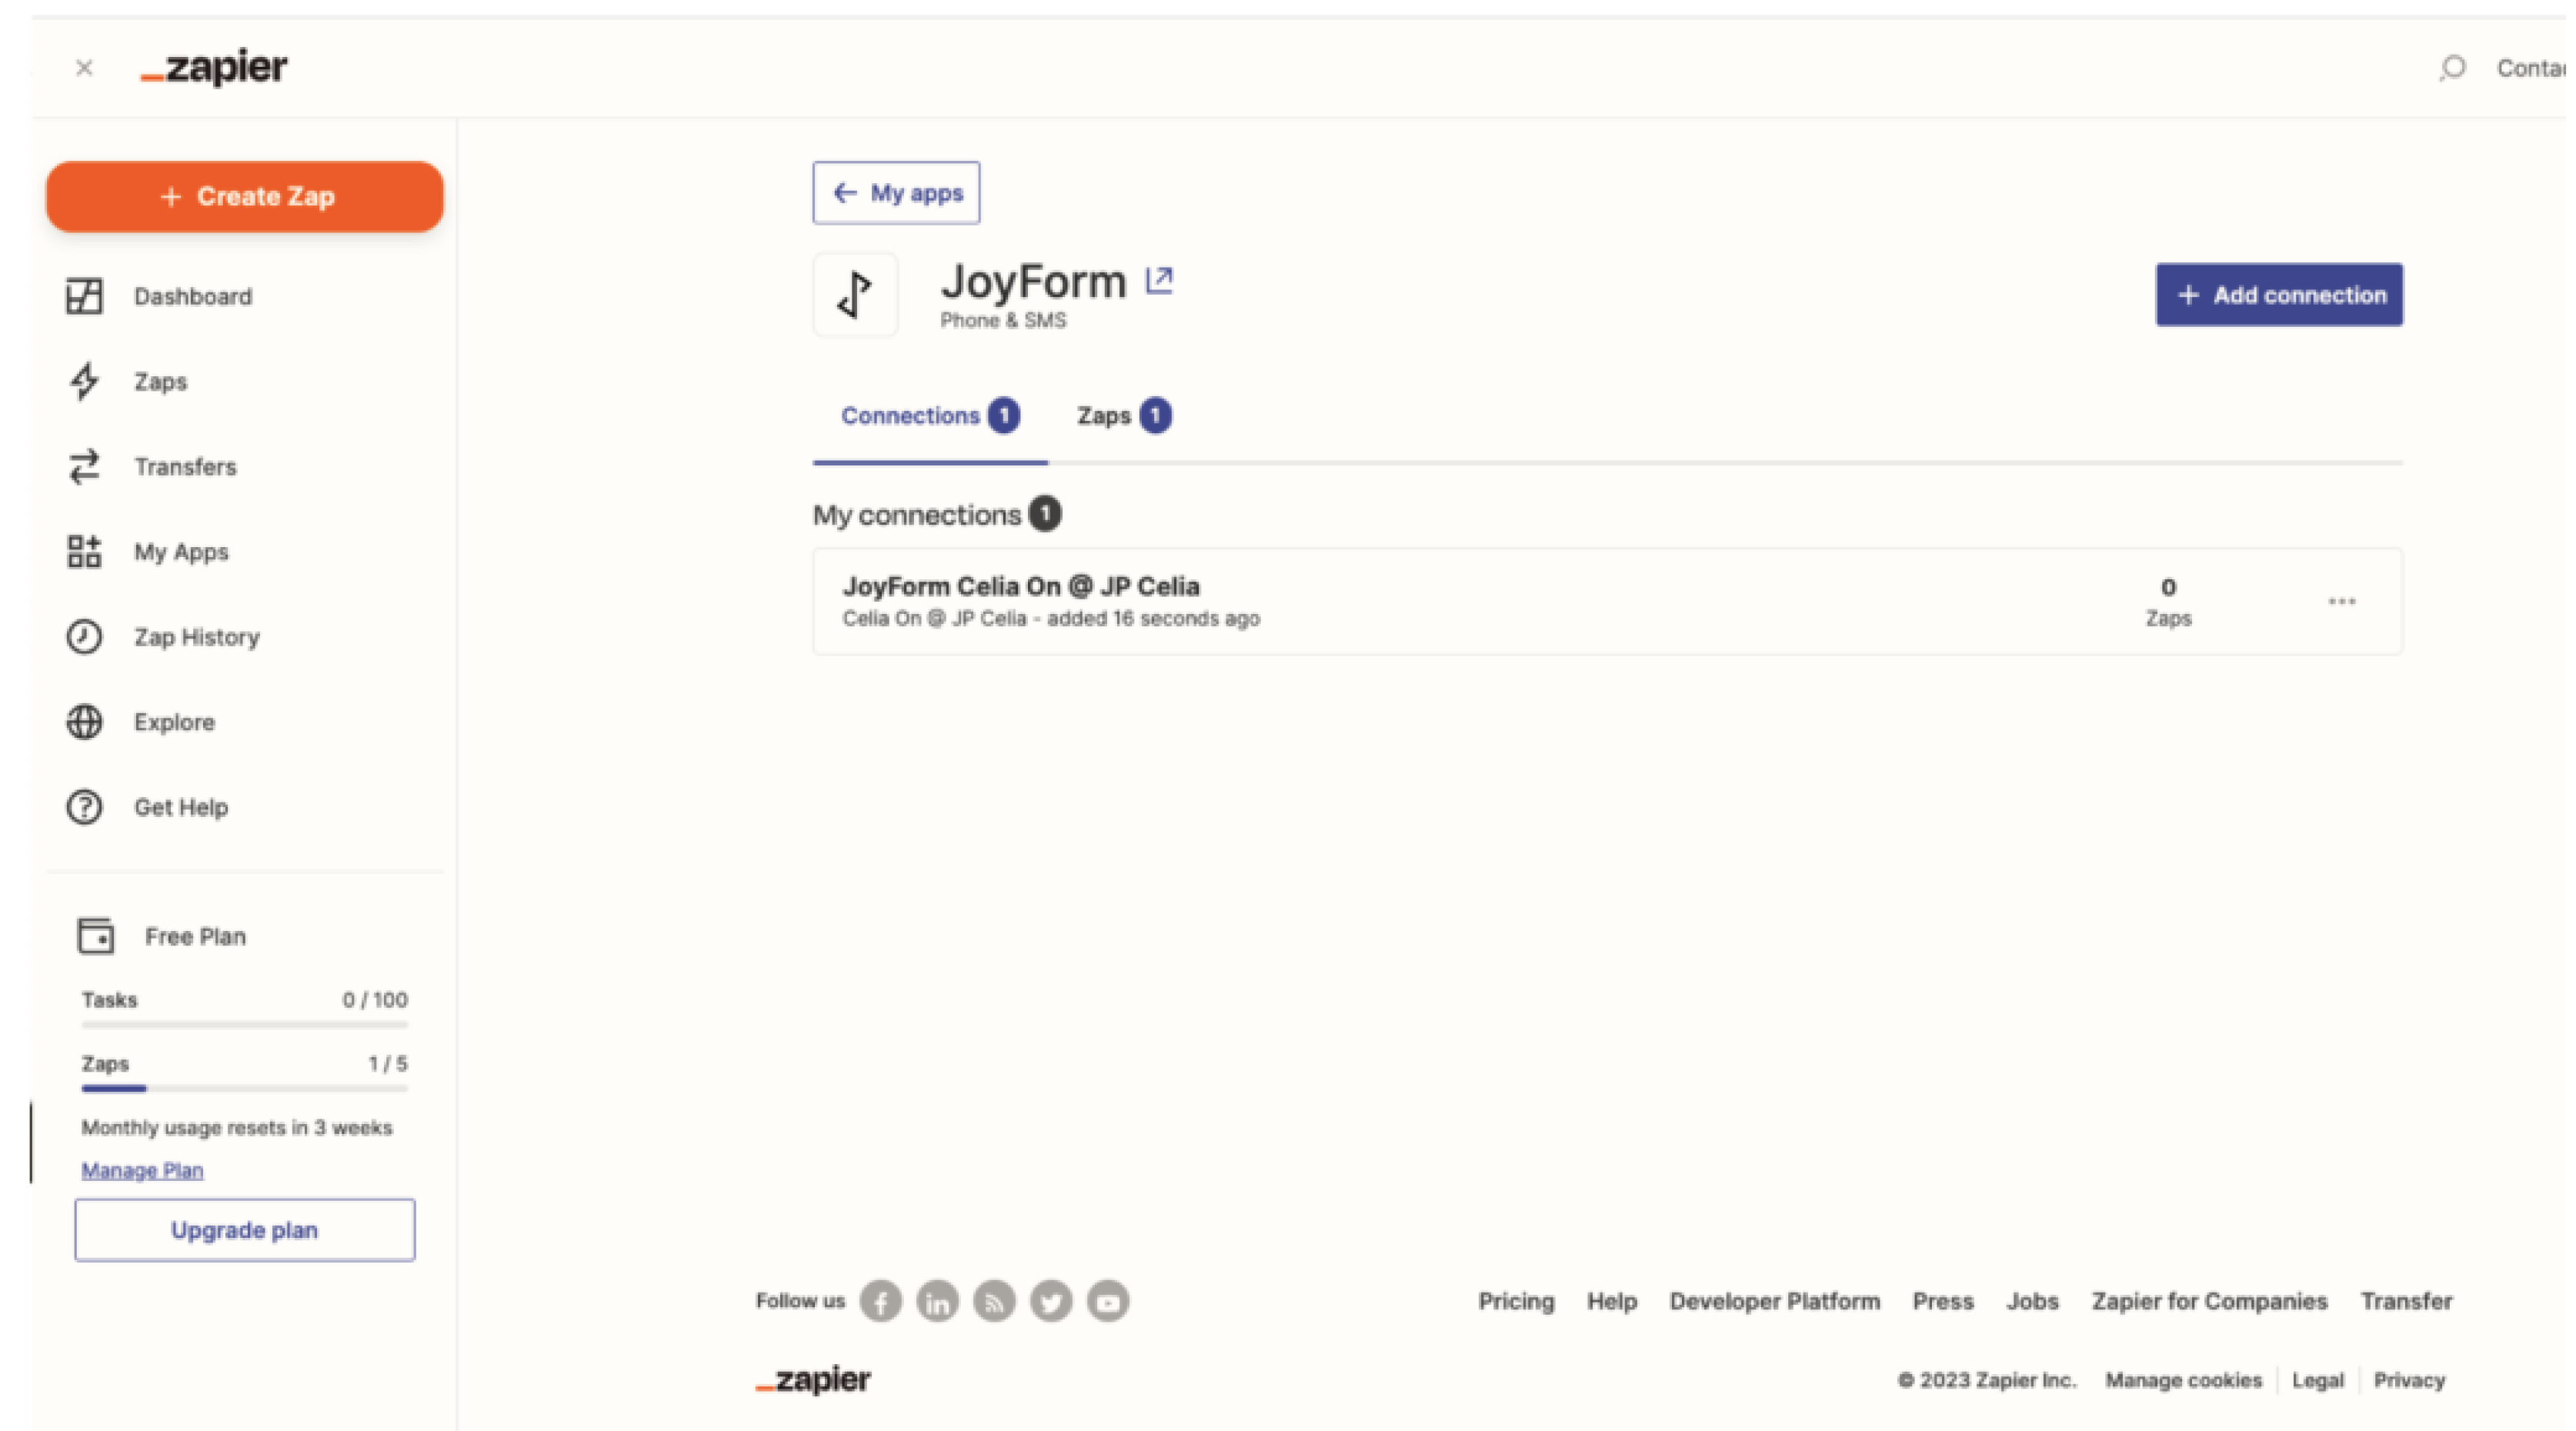Open the Manage Plan link
The image size is (2576, 1431).
click(143, 1170)
